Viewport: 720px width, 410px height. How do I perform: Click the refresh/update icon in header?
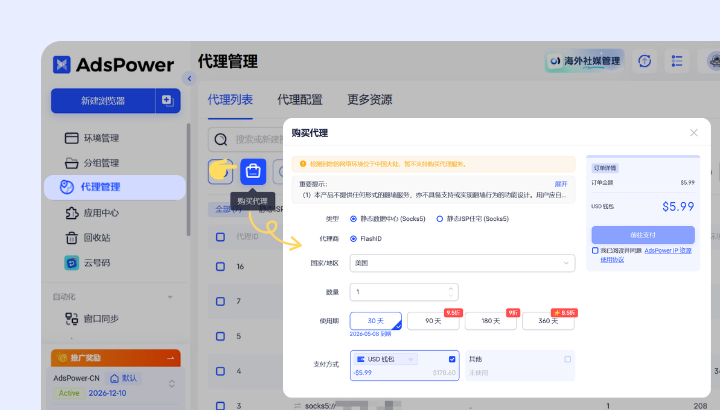(645, 61)
